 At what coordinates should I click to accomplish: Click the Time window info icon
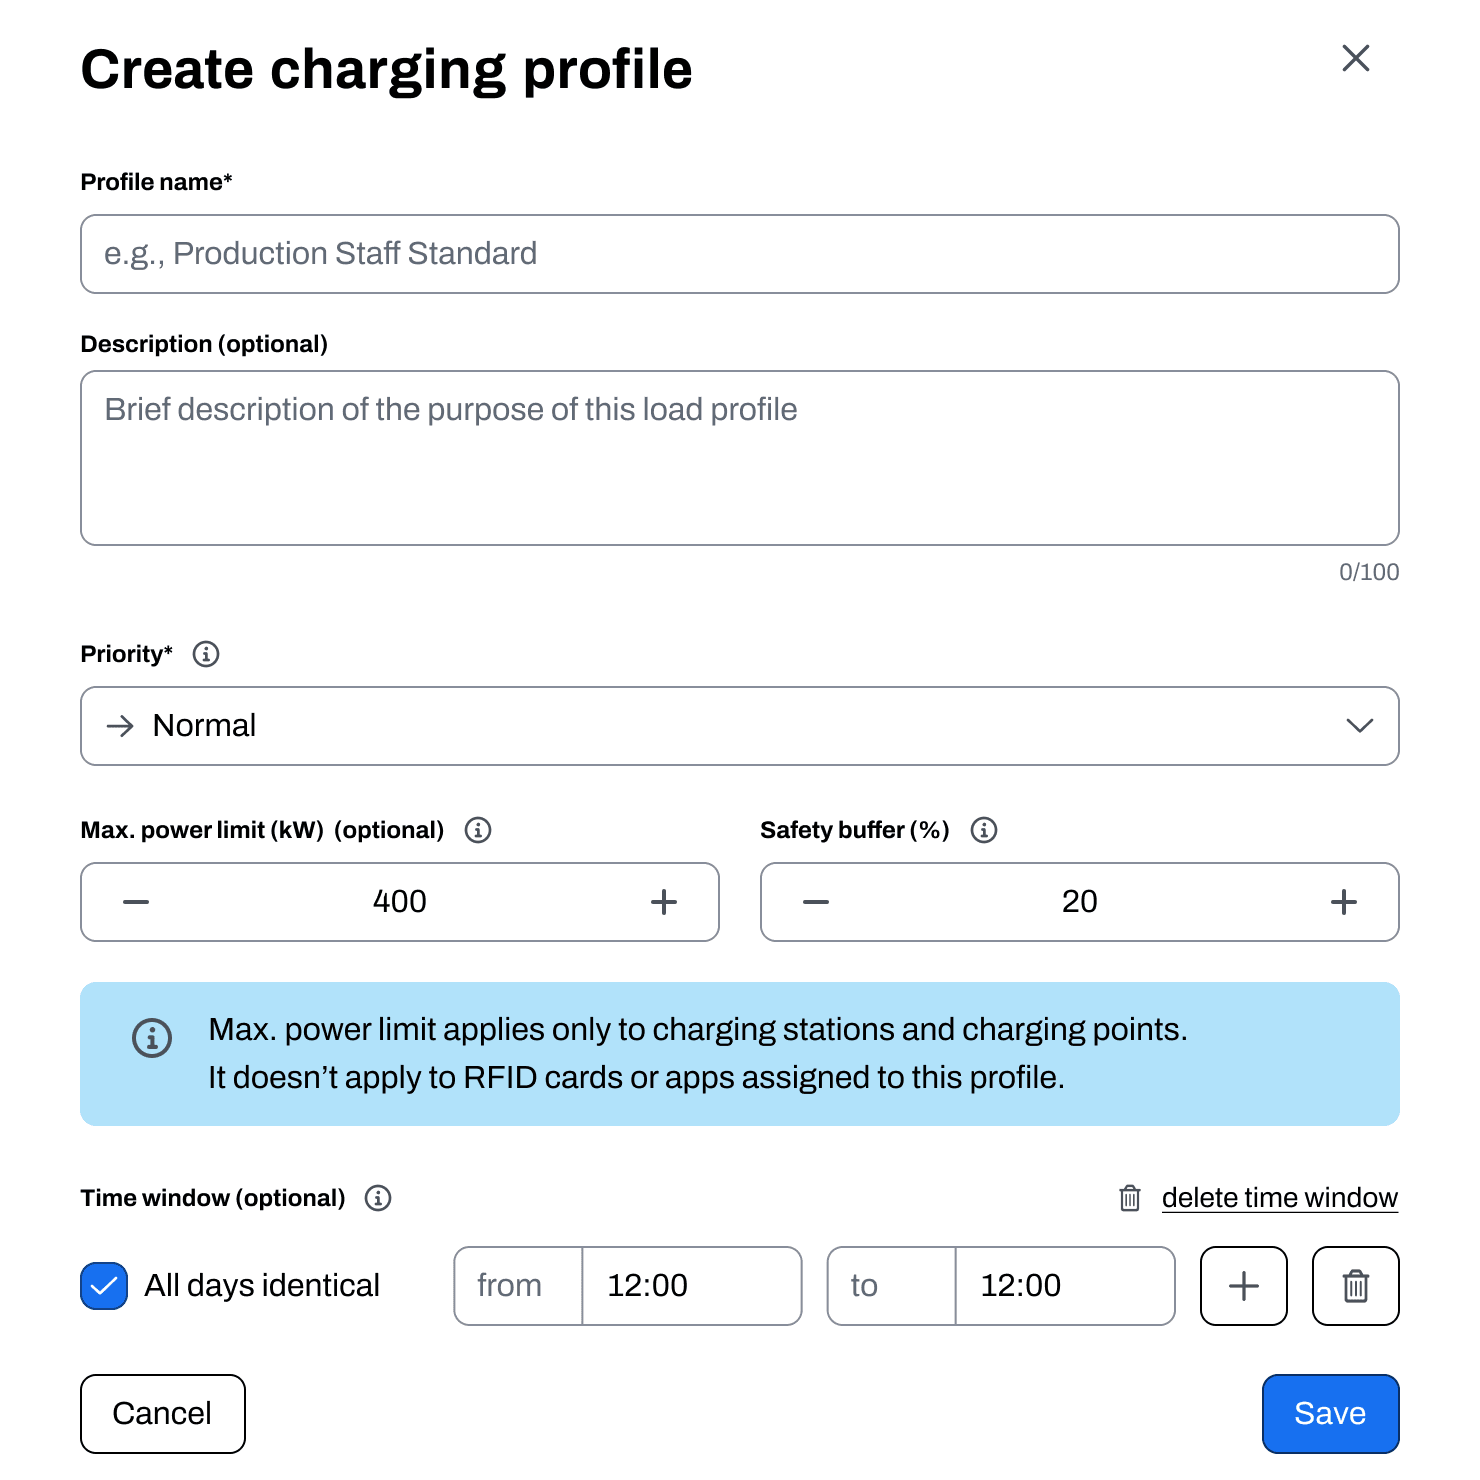point(378,1198)
